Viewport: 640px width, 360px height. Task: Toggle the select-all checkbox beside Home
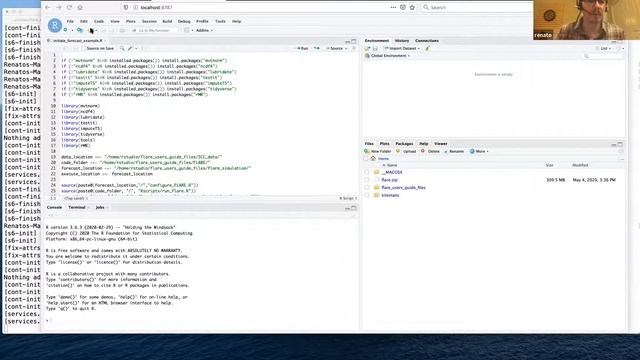coord(366,158)
